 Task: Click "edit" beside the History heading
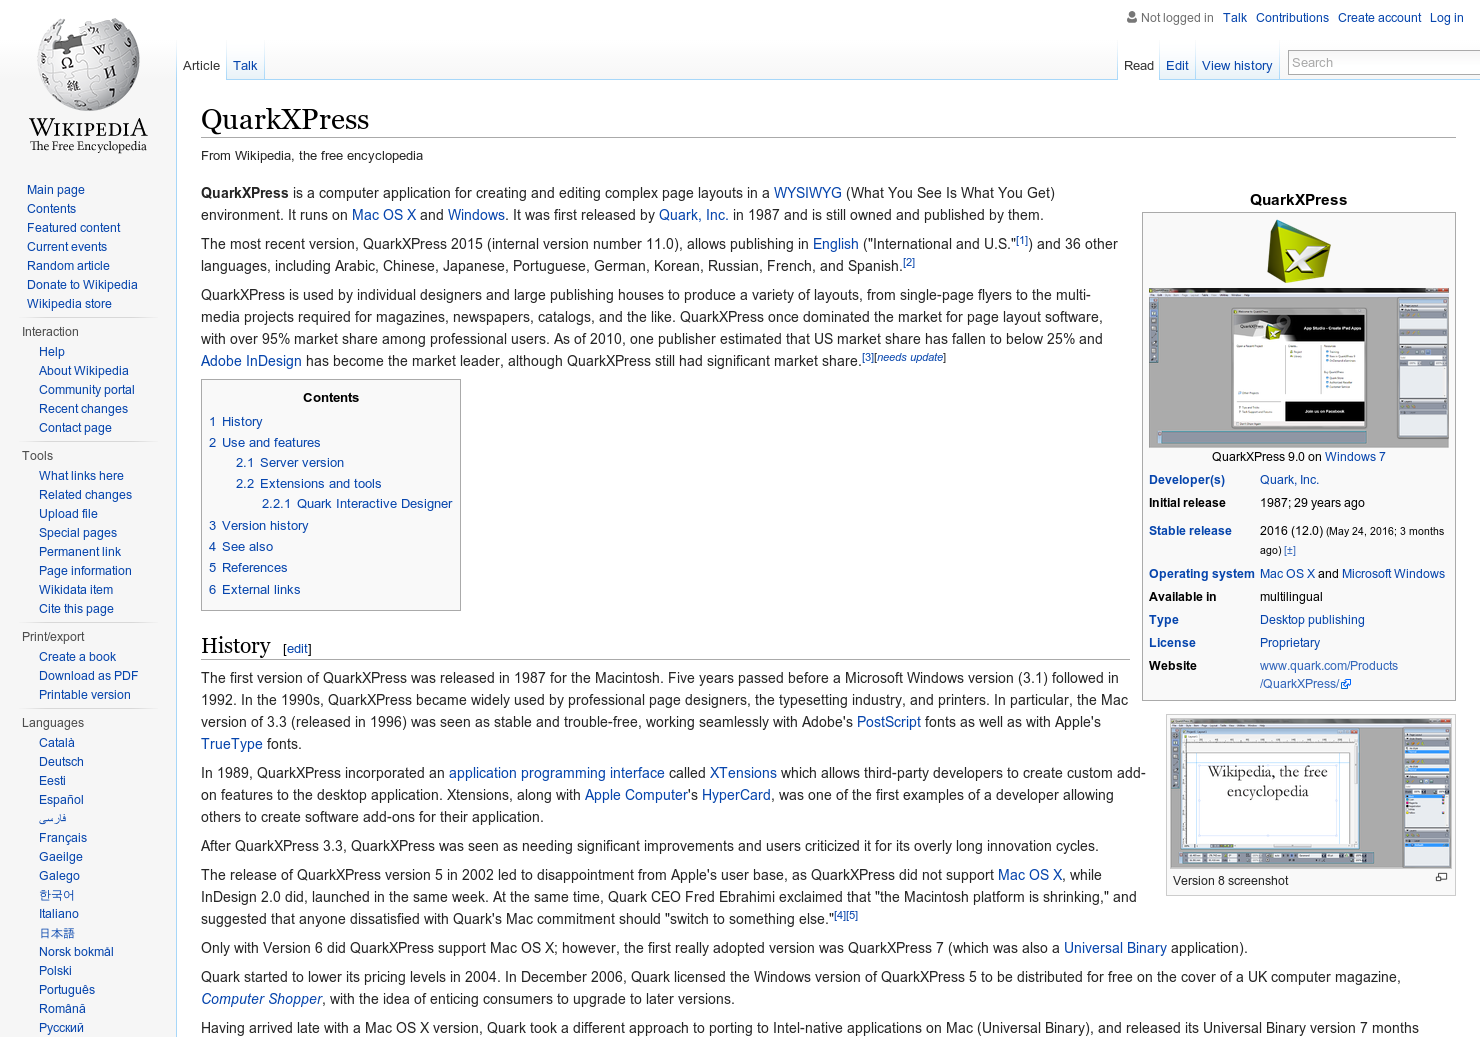pos(297,648)
